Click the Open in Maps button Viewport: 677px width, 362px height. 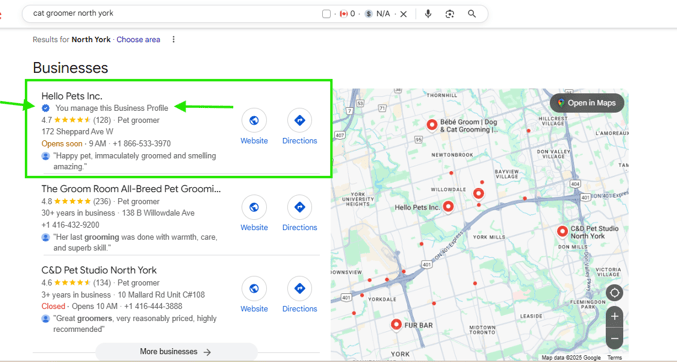(x=587, y=103)
